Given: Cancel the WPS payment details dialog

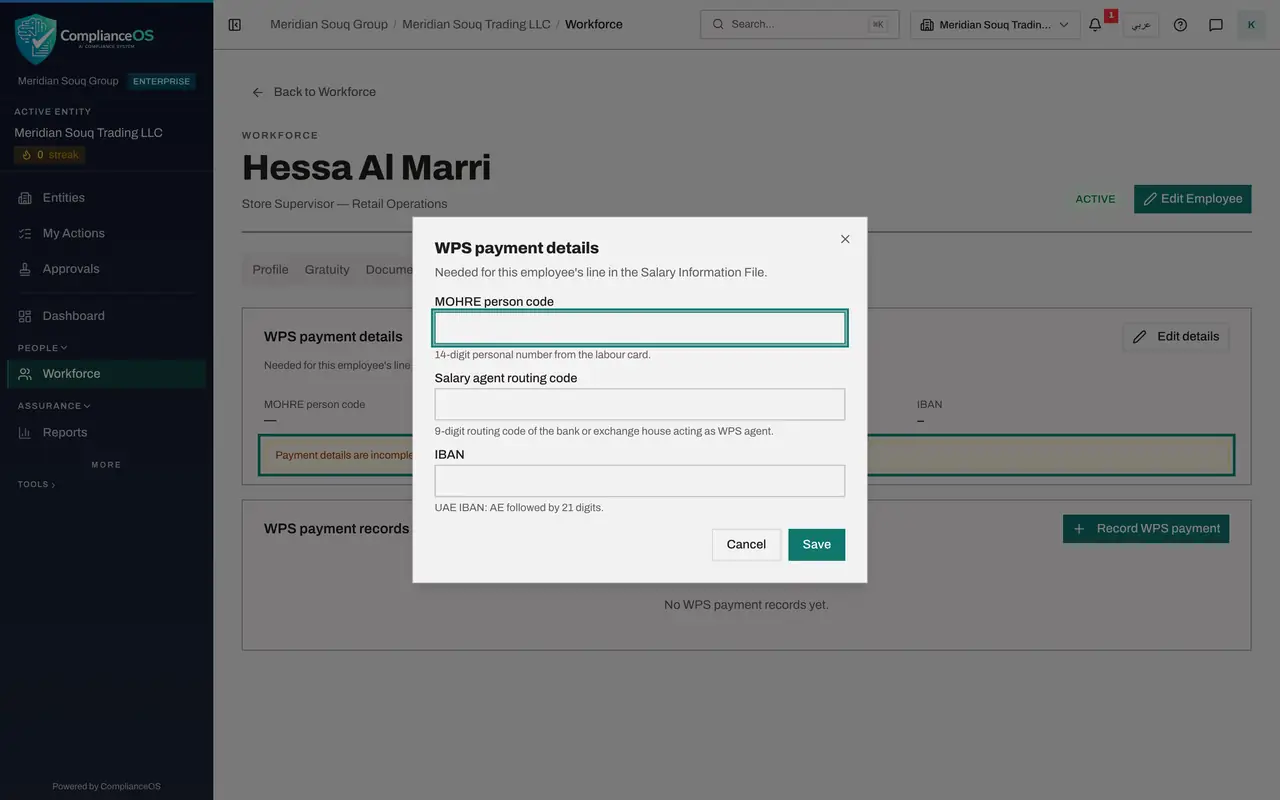Looking at the screenshot, I should click(x=746, y=545).
